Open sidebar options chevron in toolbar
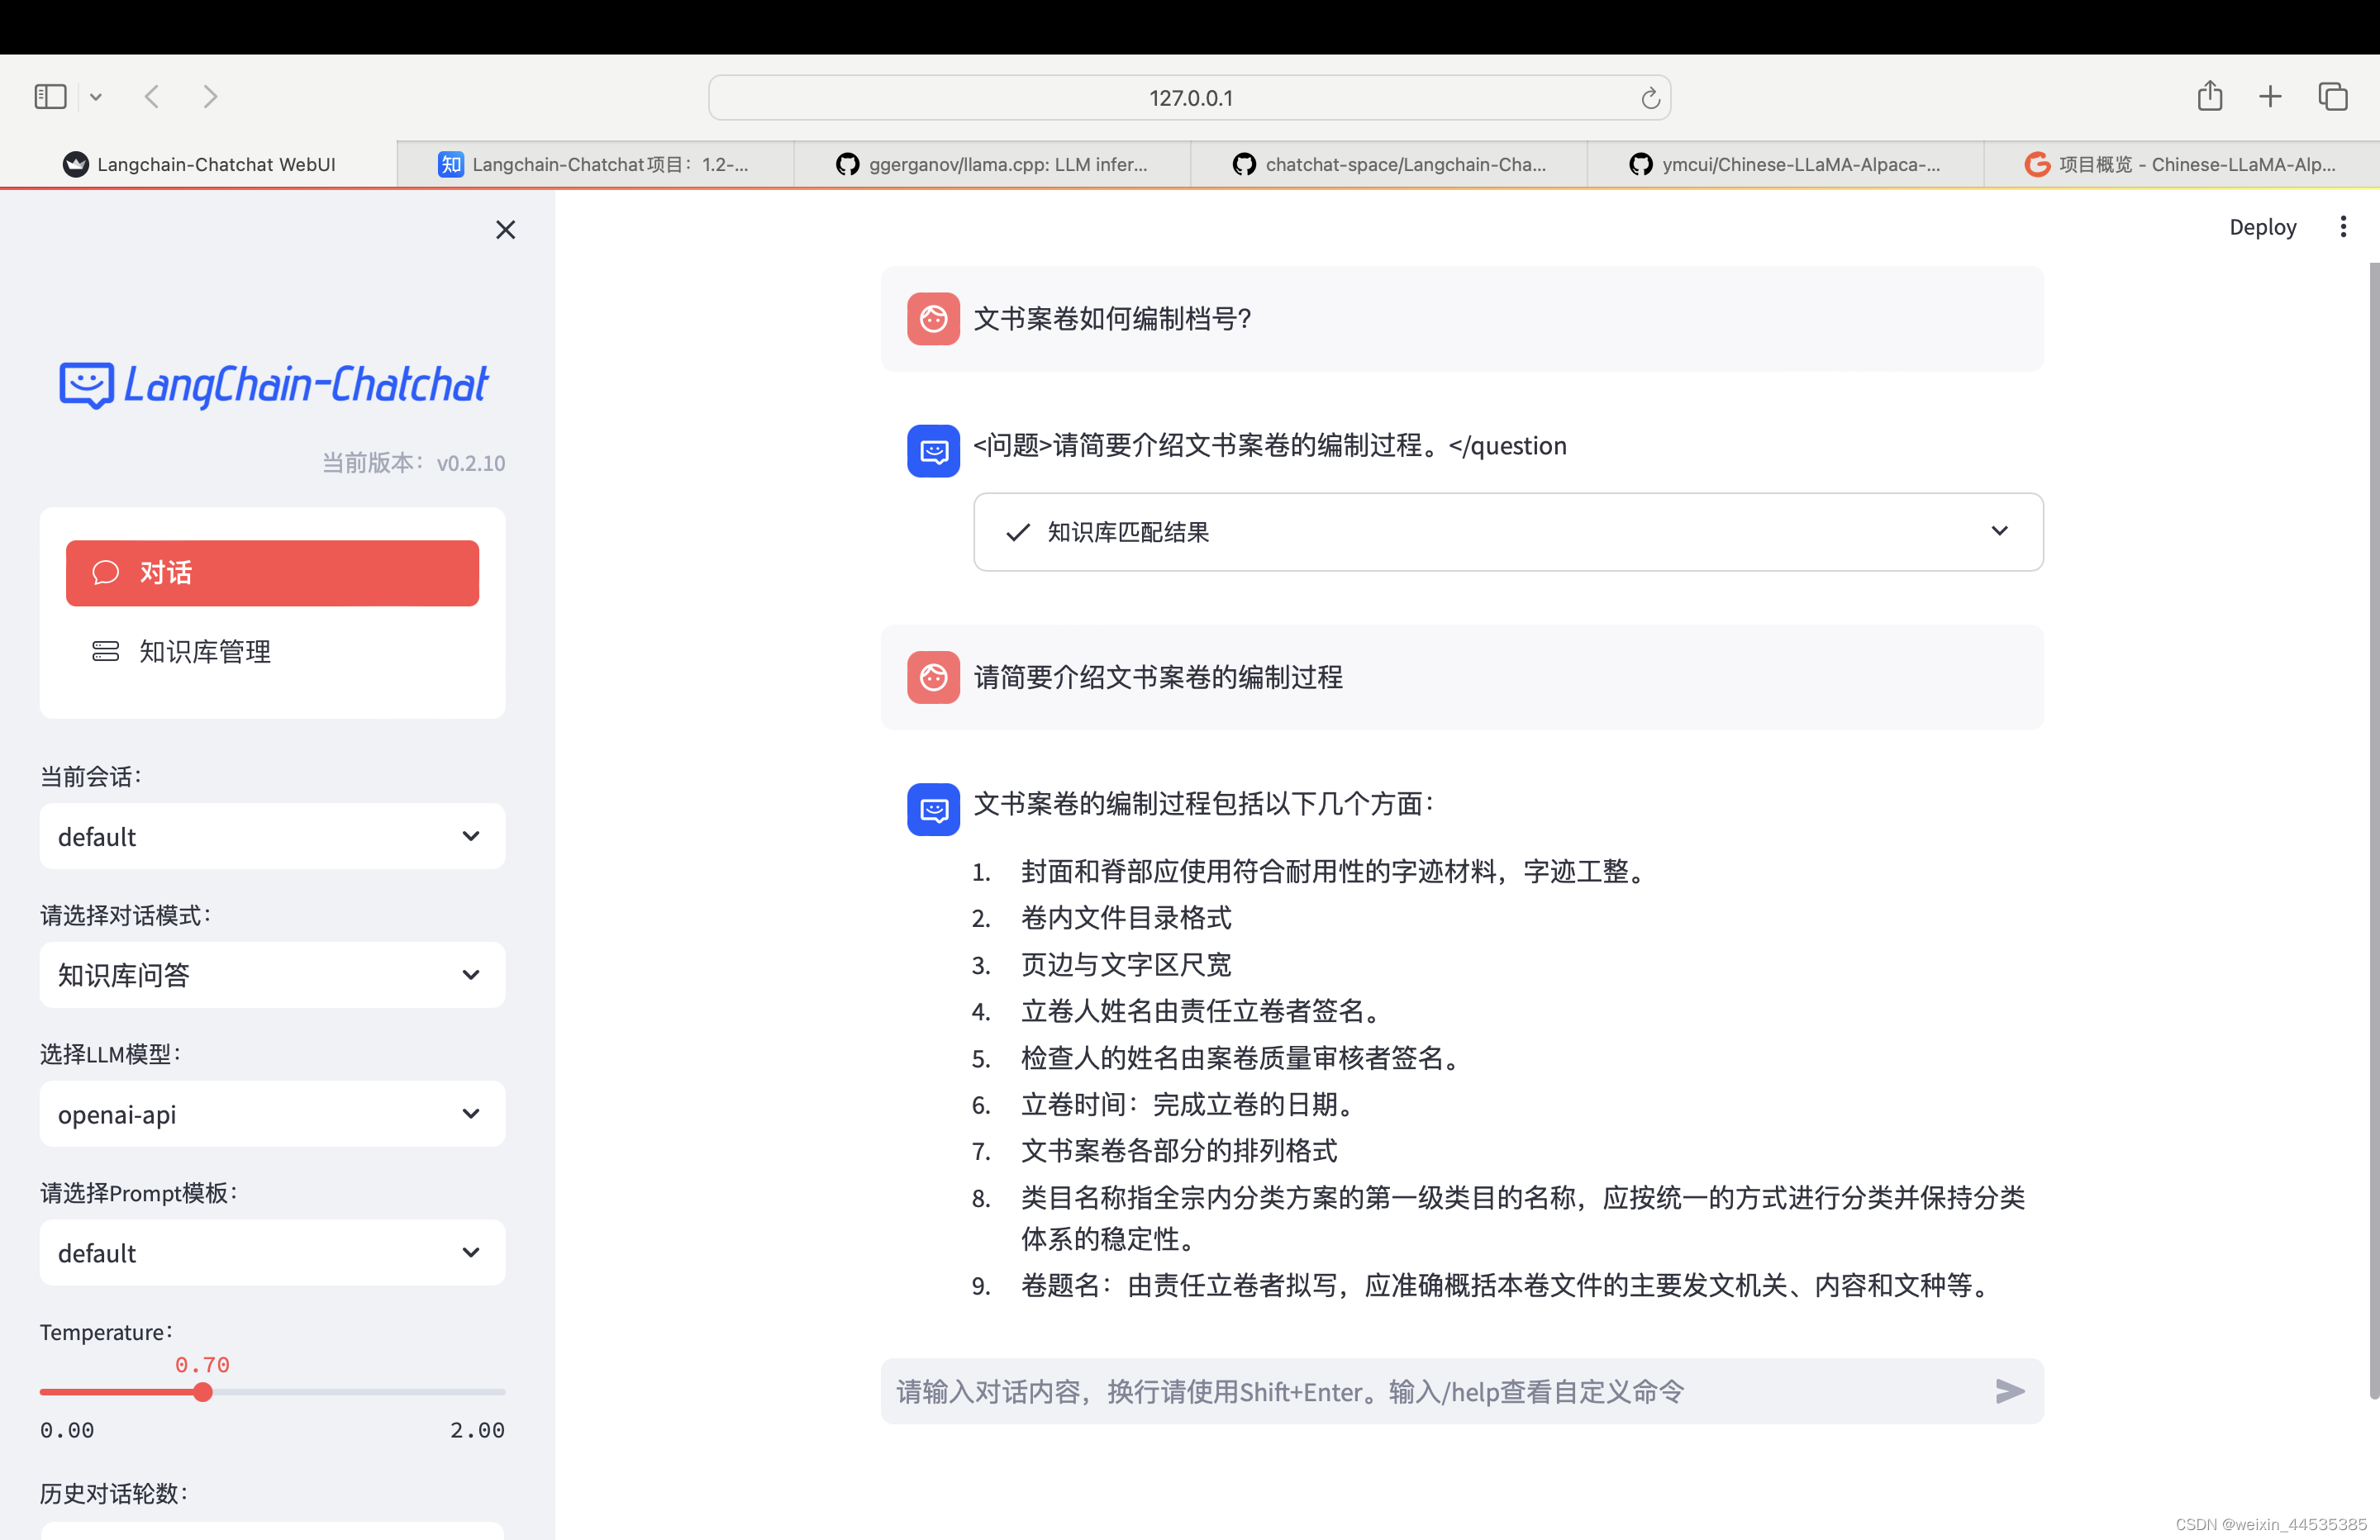The height and width of the screenshot is (1540, 2380). coord(96,97)
